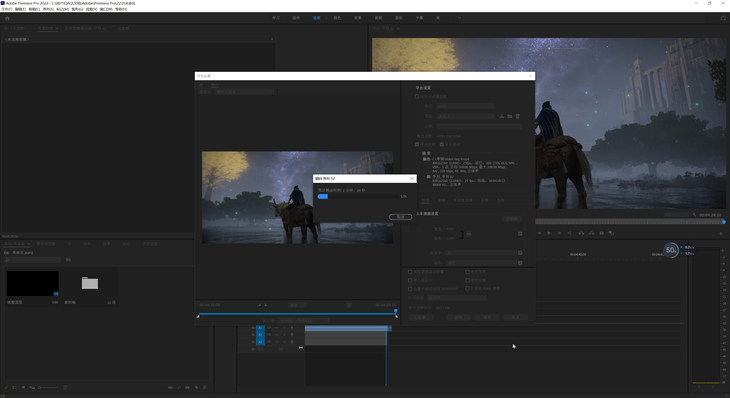Open the Program monitor button editor plus icon
Image resolution: width=730 pixels, height=398 pixels.
click(x=721, y=233)
